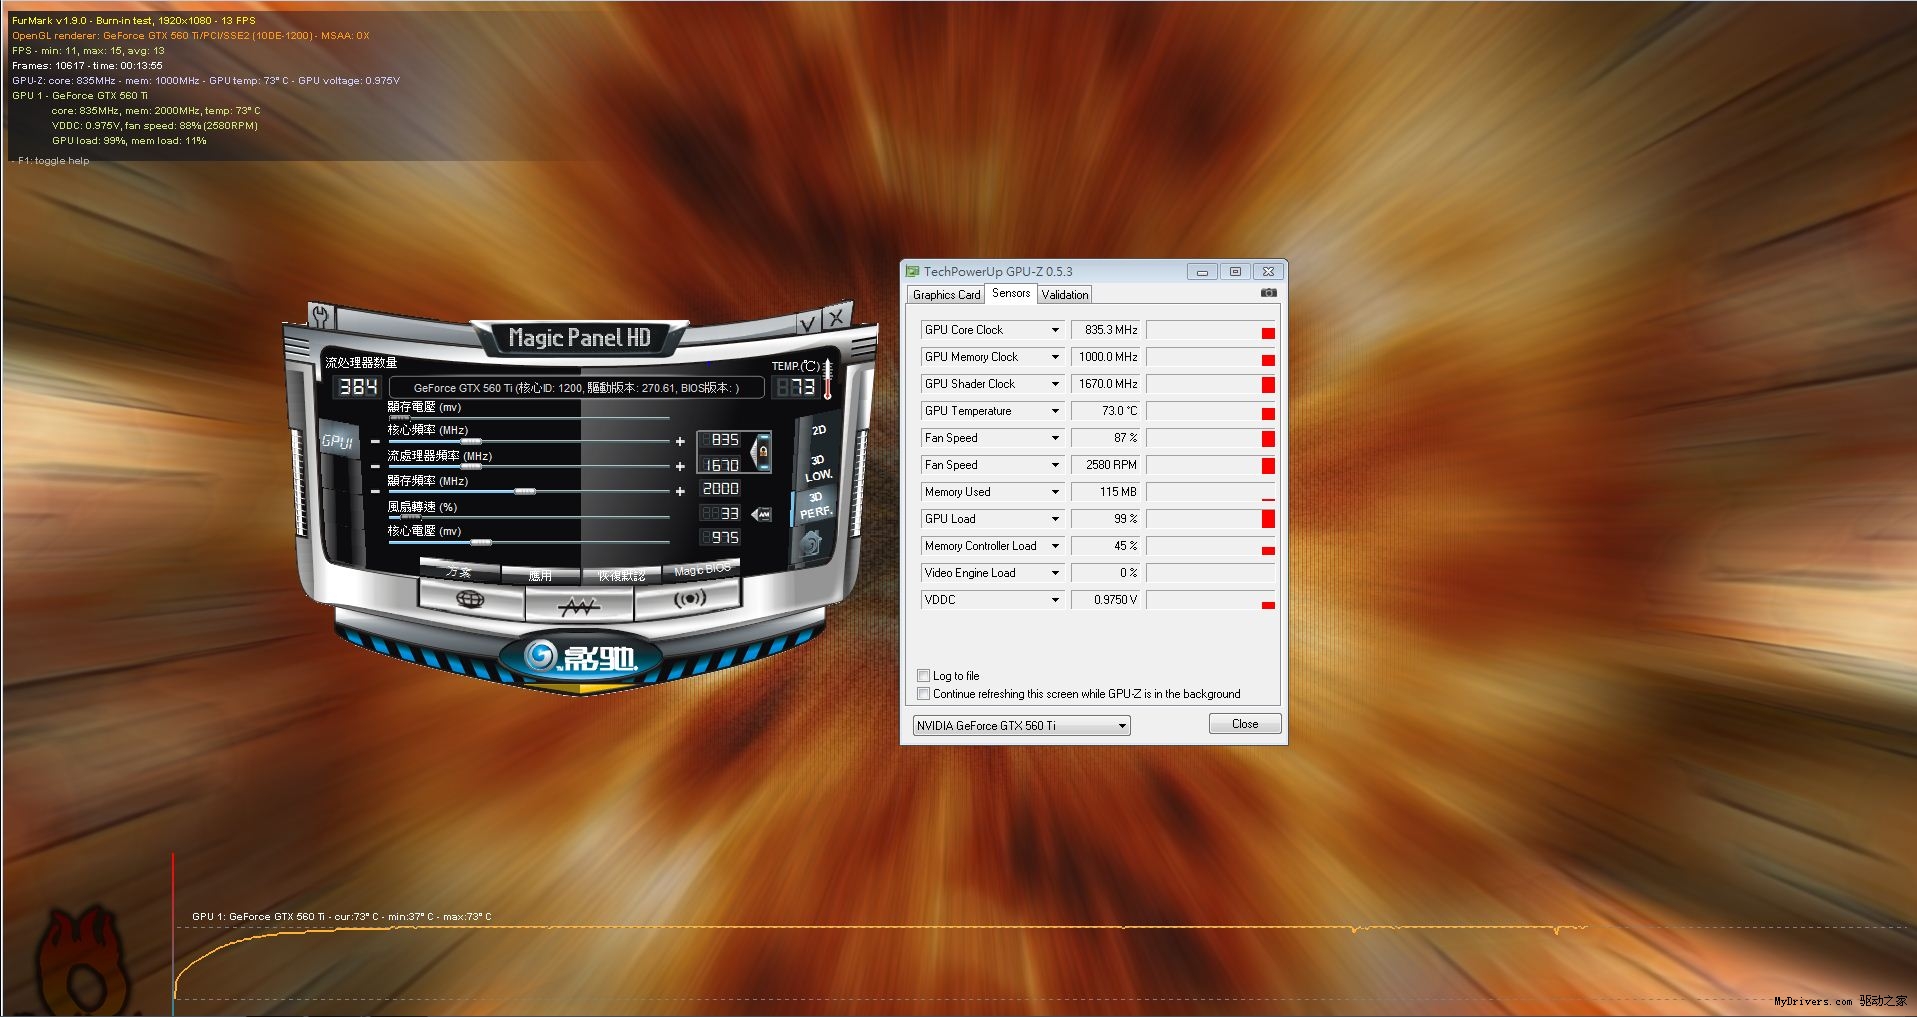Open the GPU Load dropdown
Viewport: 1917px width, 1017px height.
pos(992,519)
